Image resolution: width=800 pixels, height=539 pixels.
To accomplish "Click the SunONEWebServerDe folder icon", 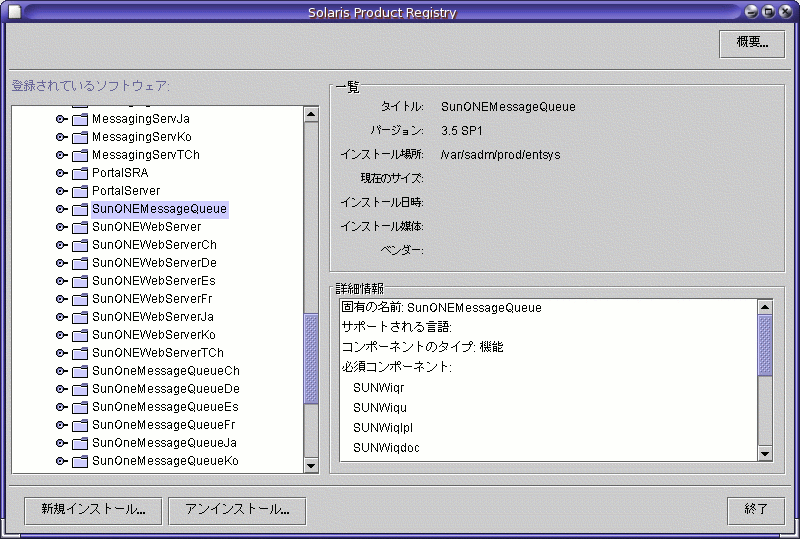I will tap(80, 263).
